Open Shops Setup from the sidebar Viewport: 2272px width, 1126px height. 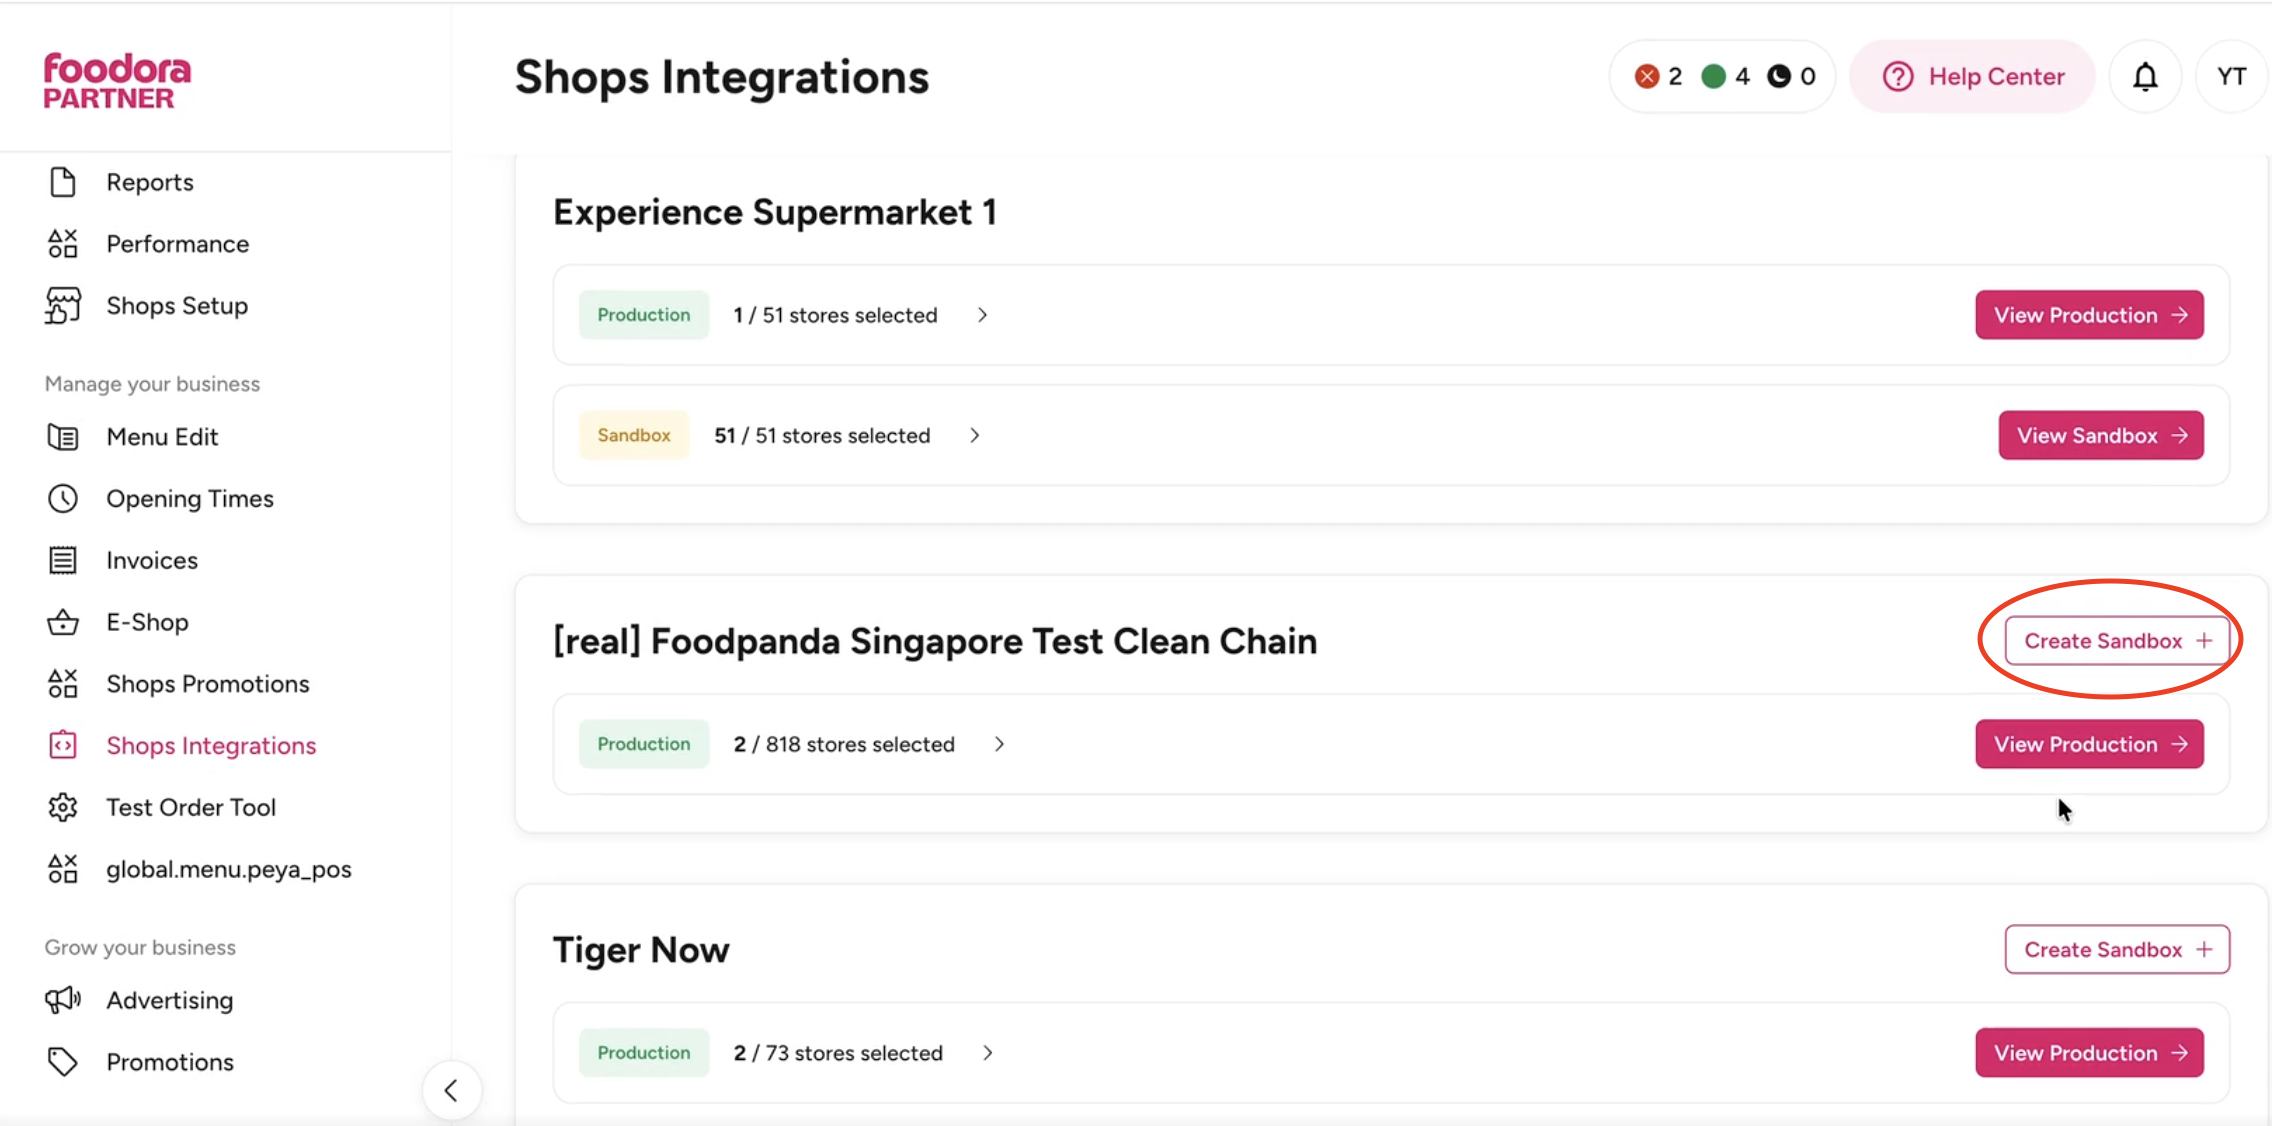[177, 305]
